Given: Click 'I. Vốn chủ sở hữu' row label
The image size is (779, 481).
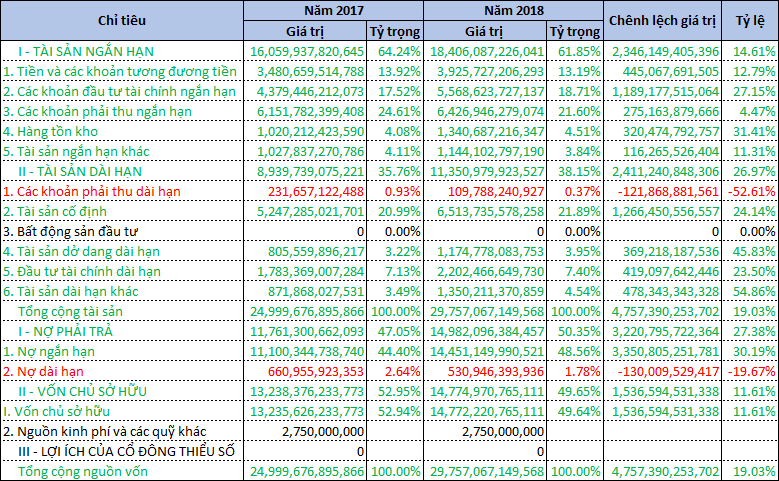Looking at the screenshot, I should tap(56, 411).
